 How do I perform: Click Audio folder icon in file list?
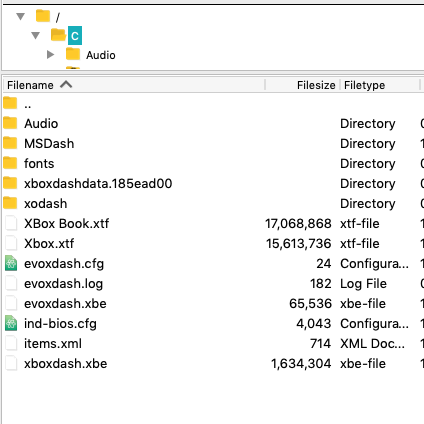pos(10,123)
